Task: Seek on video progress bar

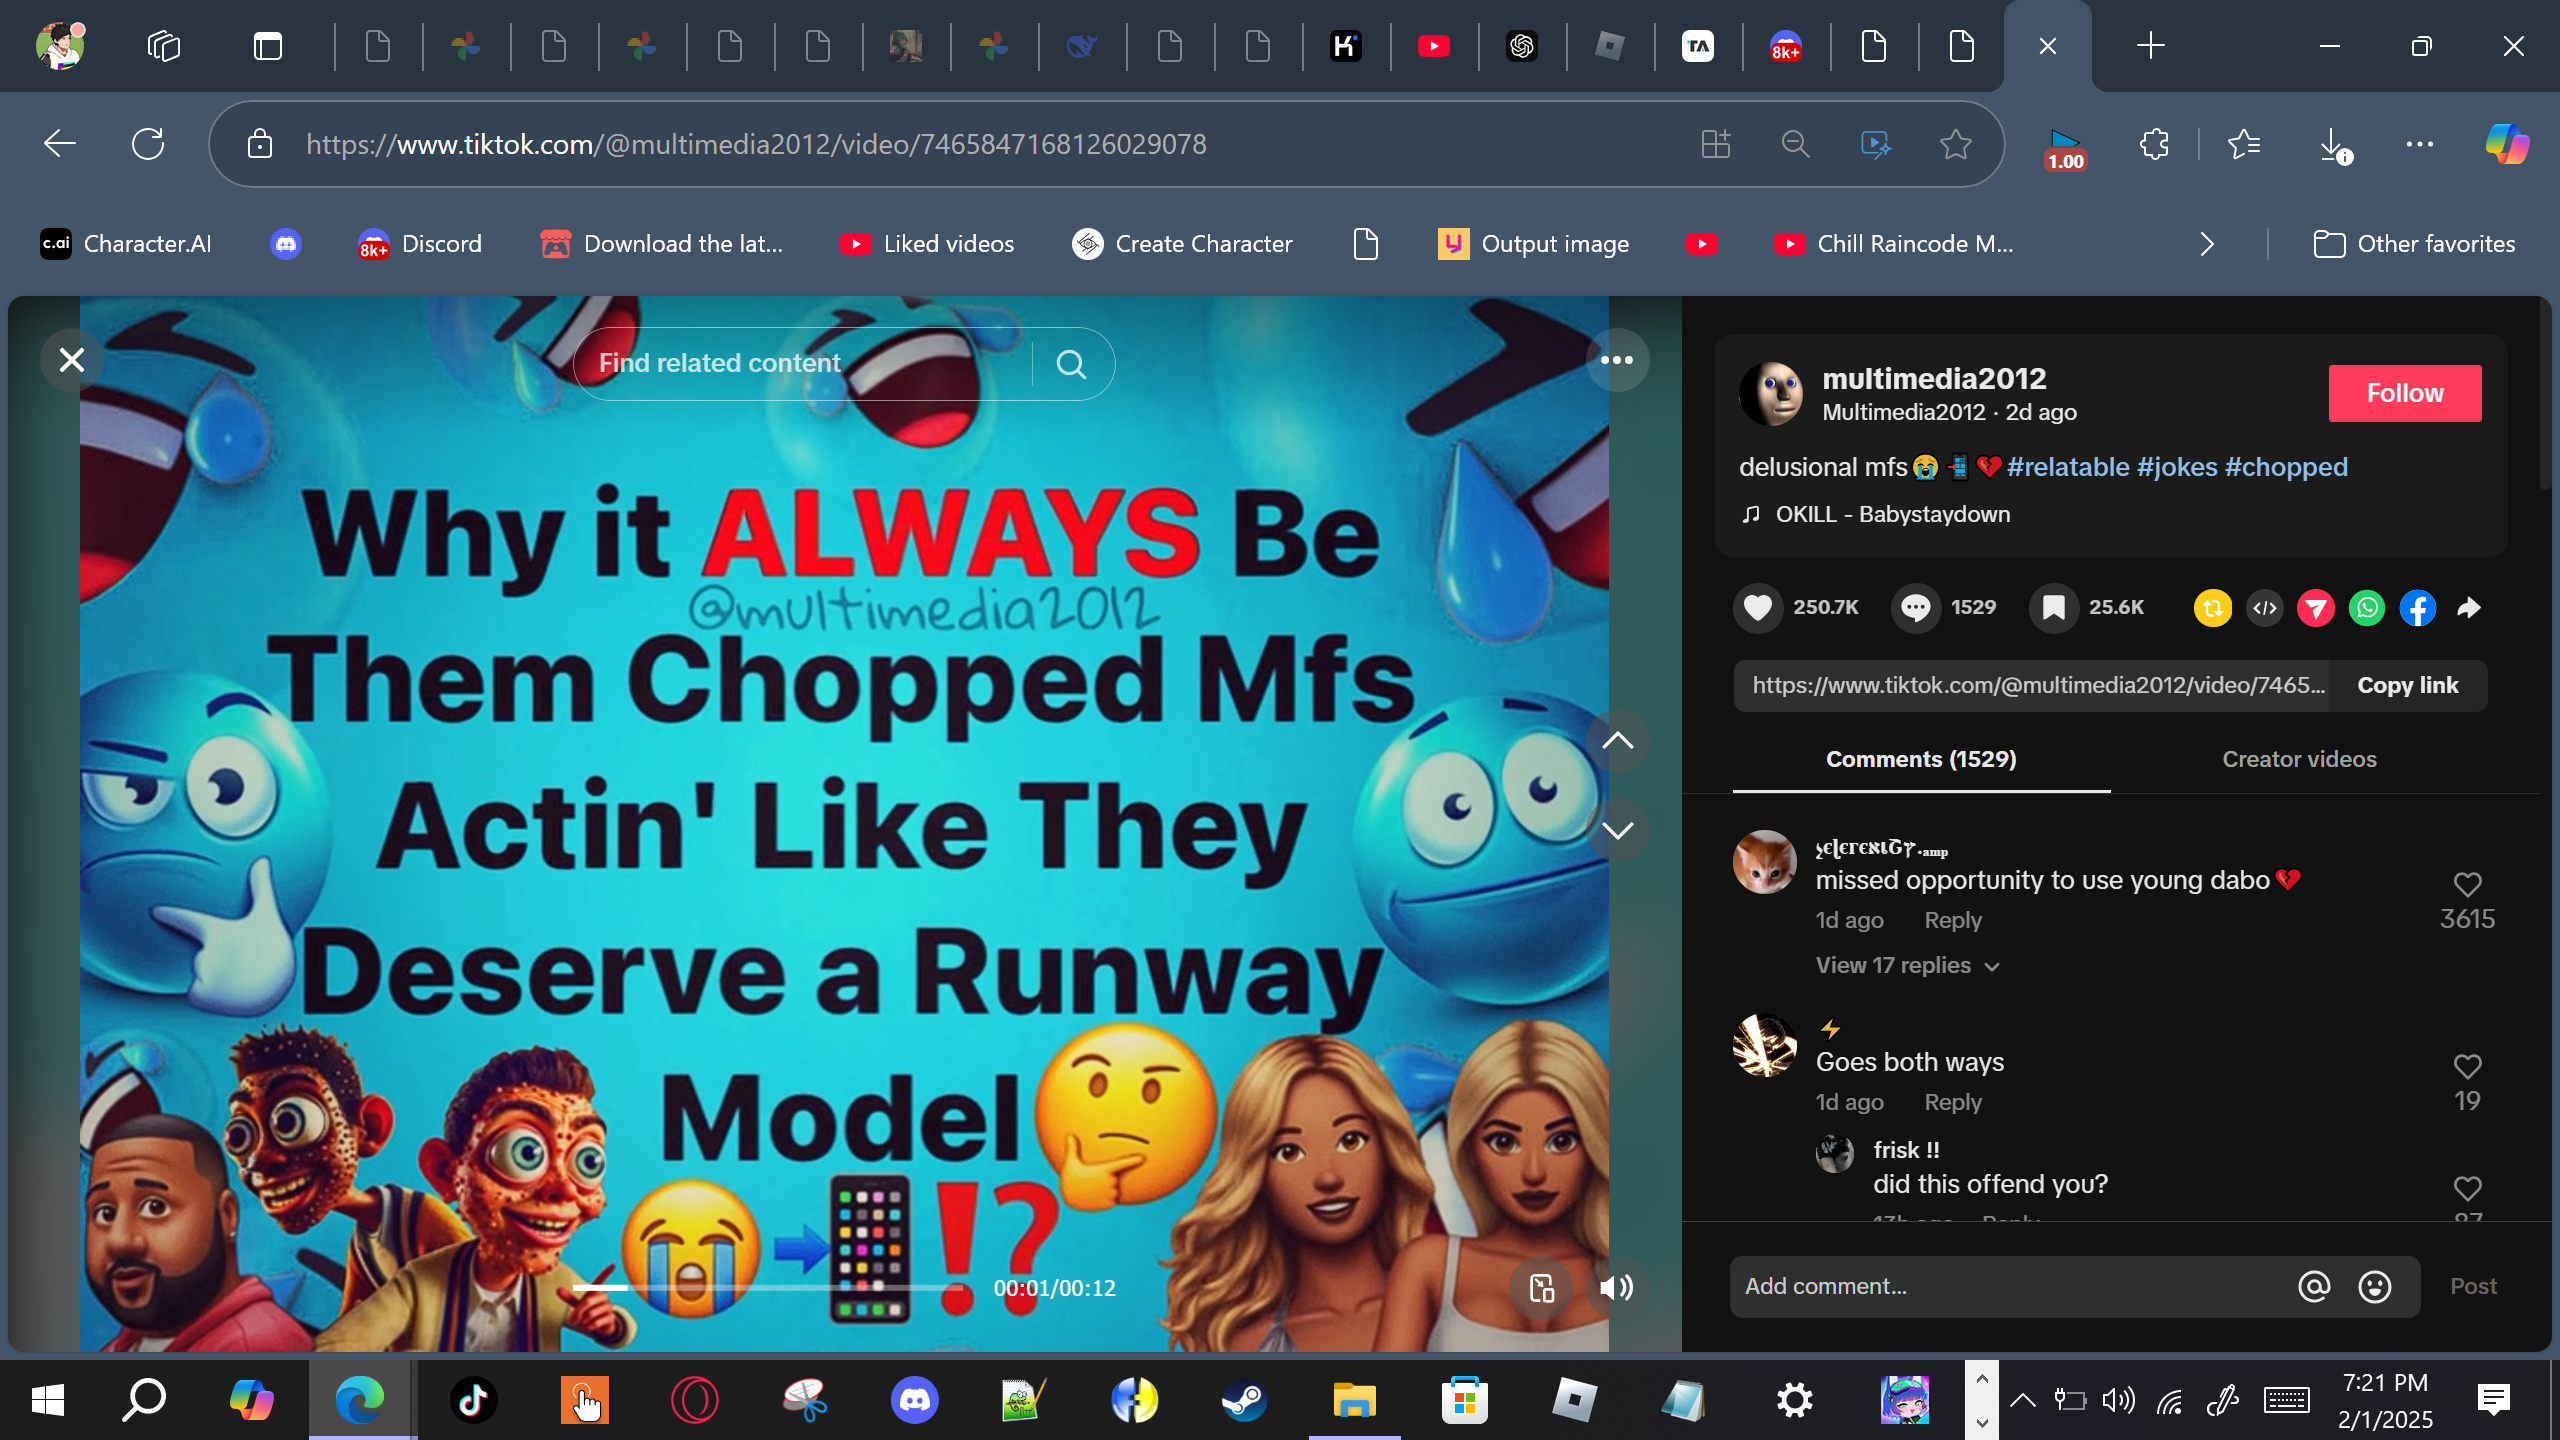Action: click(768, 1287)
